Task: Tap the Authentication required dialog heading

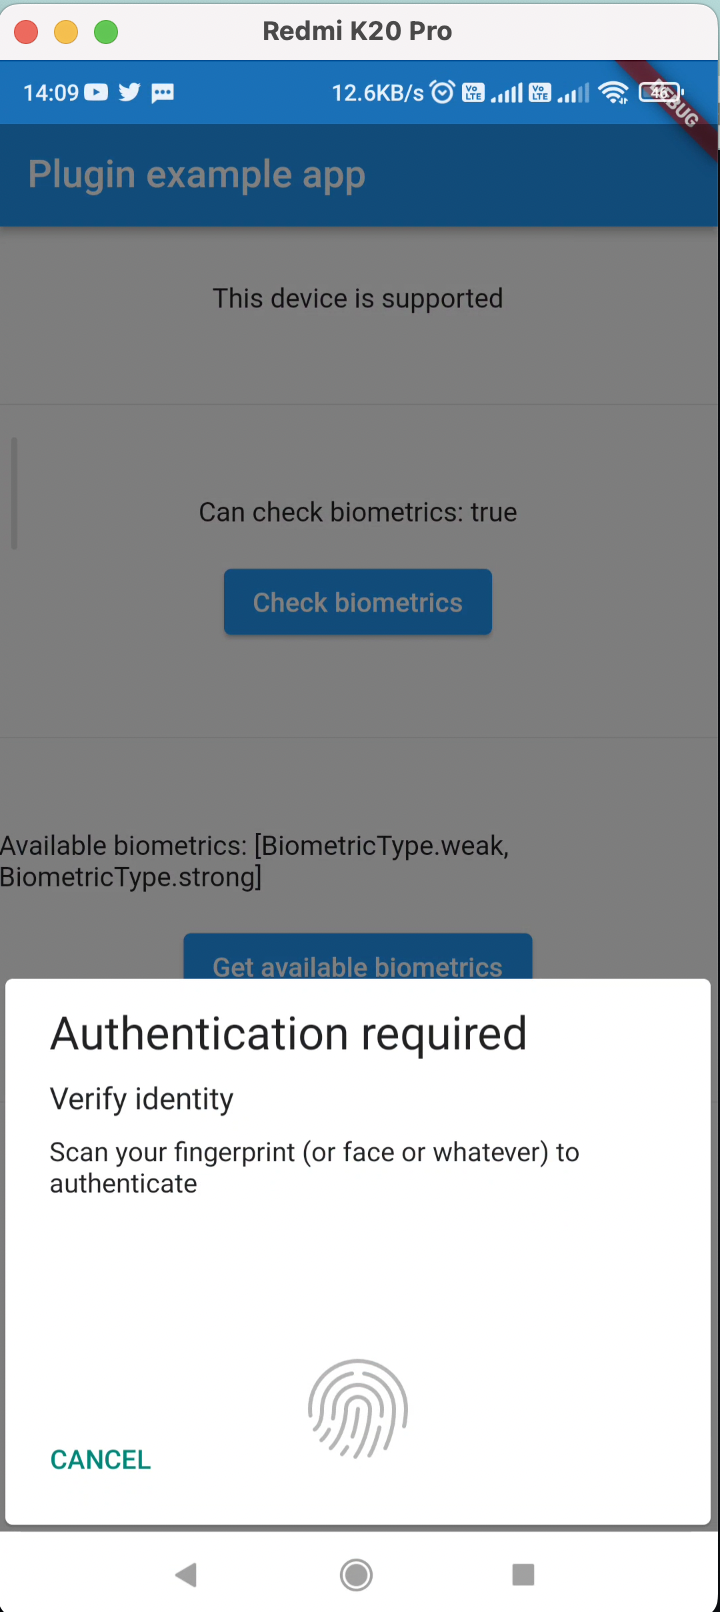Action: click(x=288, y=1033)
